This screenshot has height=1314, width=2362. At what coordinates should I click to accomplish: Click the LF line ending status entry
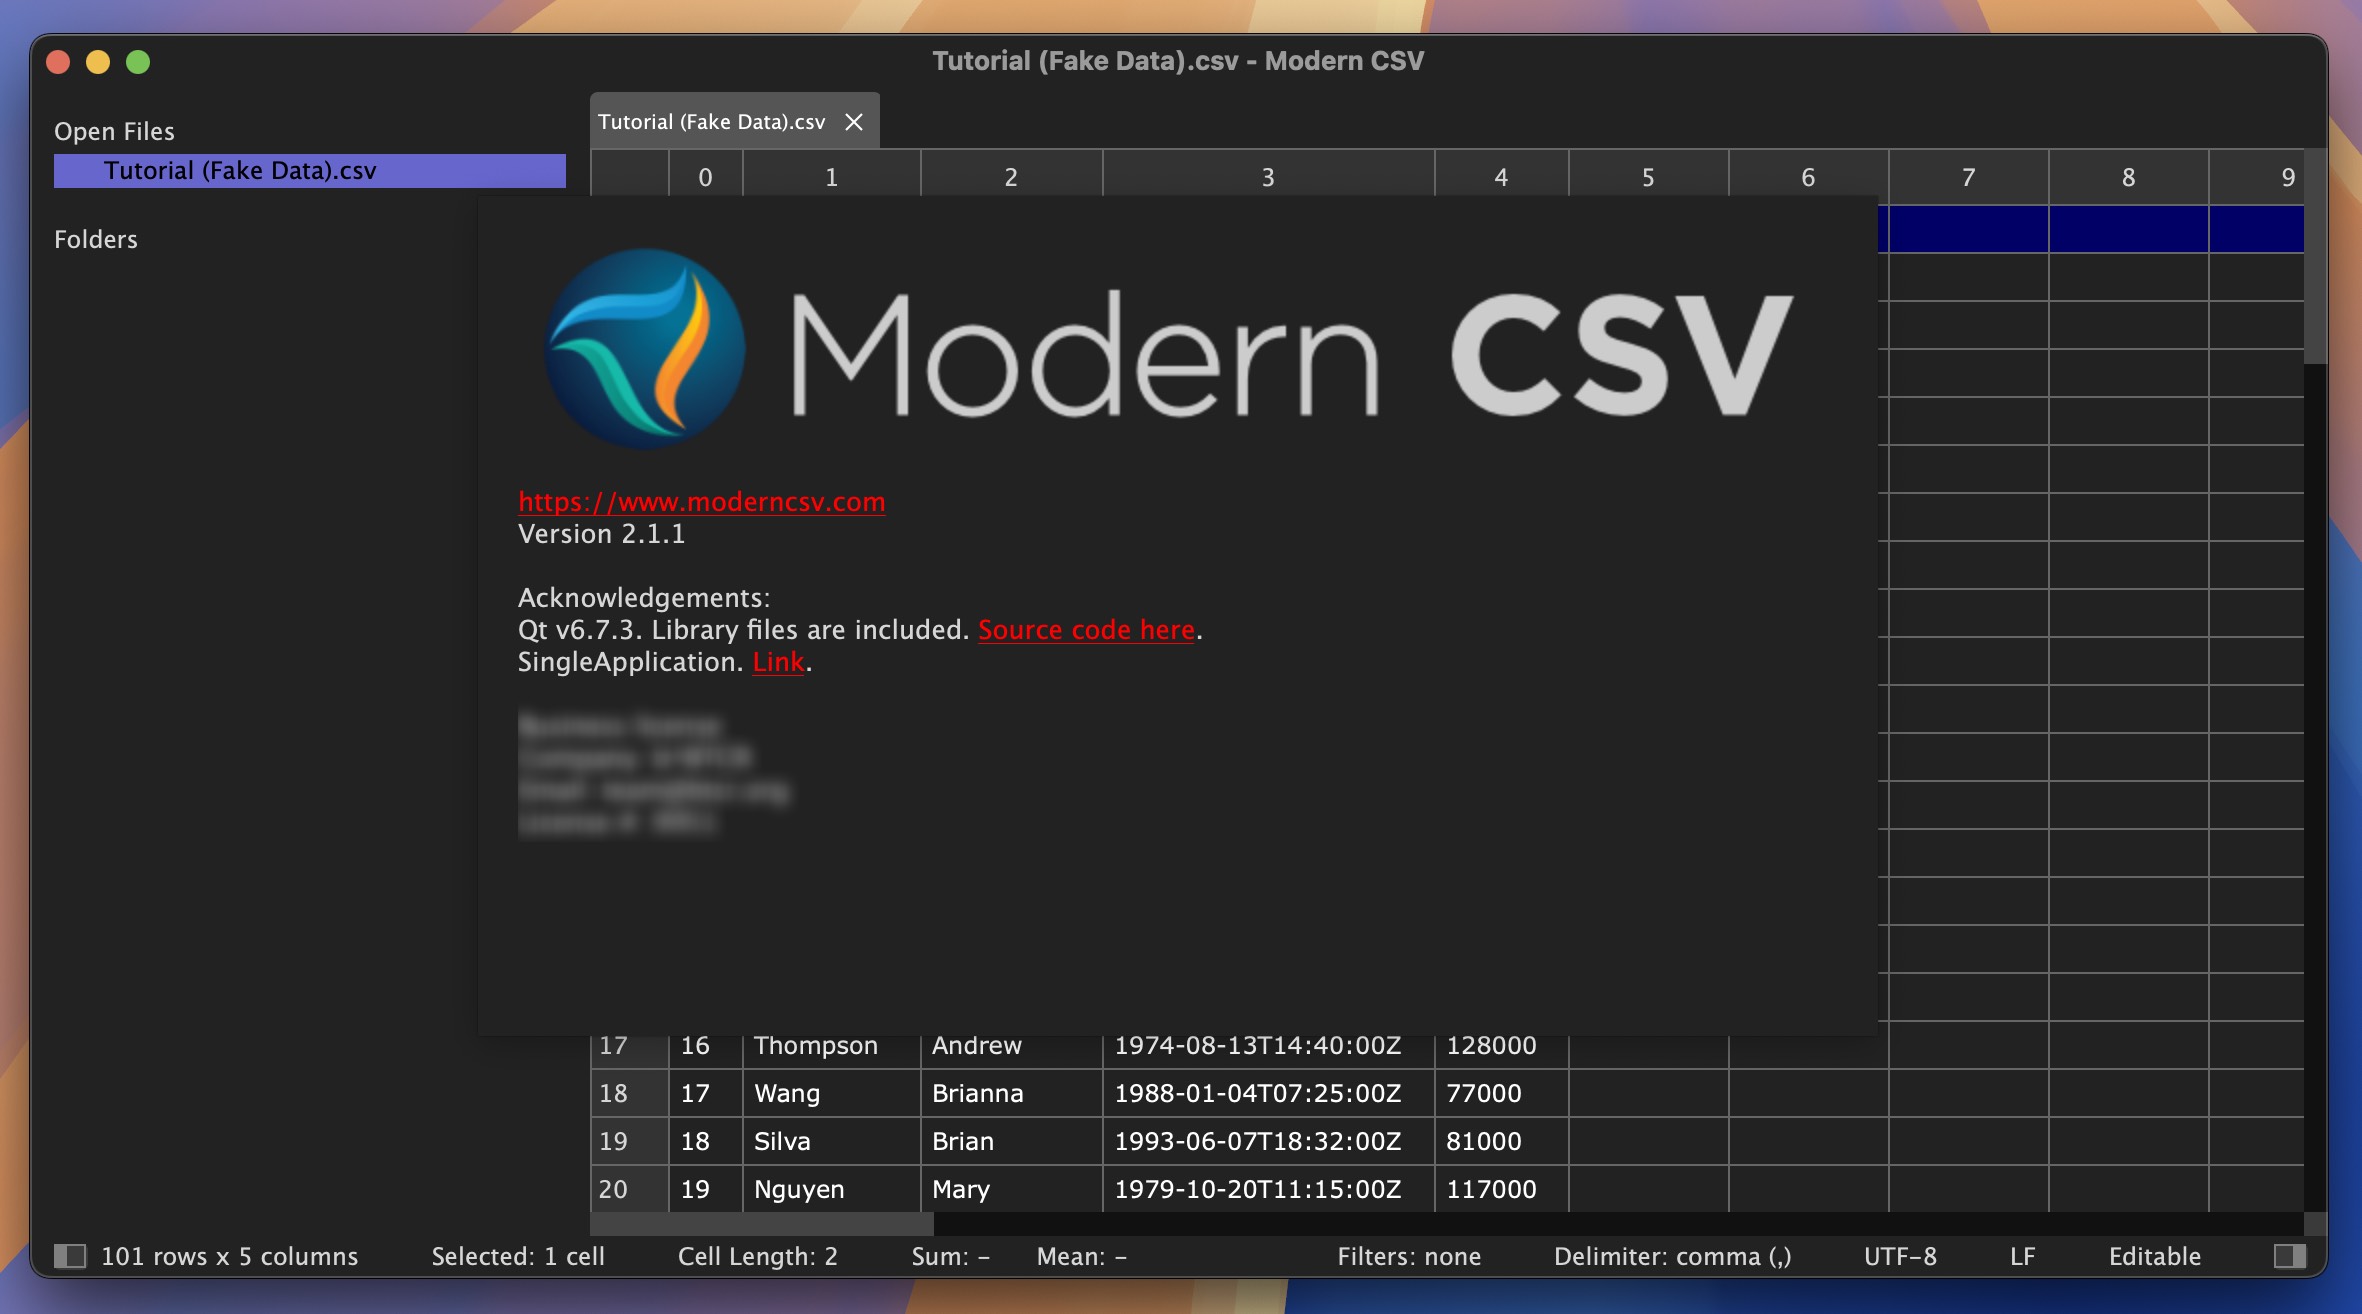click(2022, 1256)
